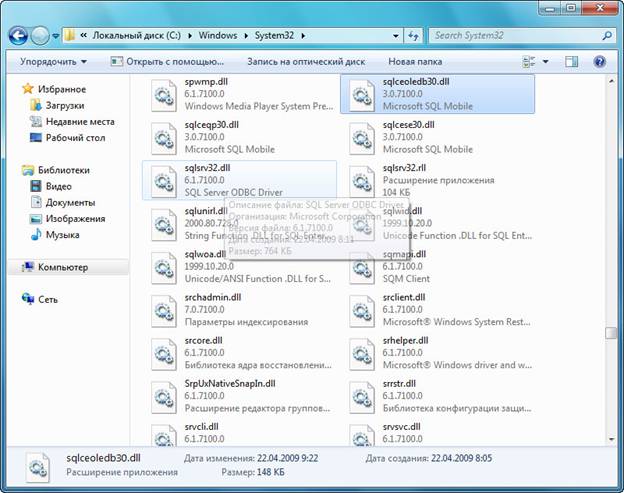This screenshot has width=624, height=493.
Task: Select the srvsvc.dll file icon
Action: [362, 435]
